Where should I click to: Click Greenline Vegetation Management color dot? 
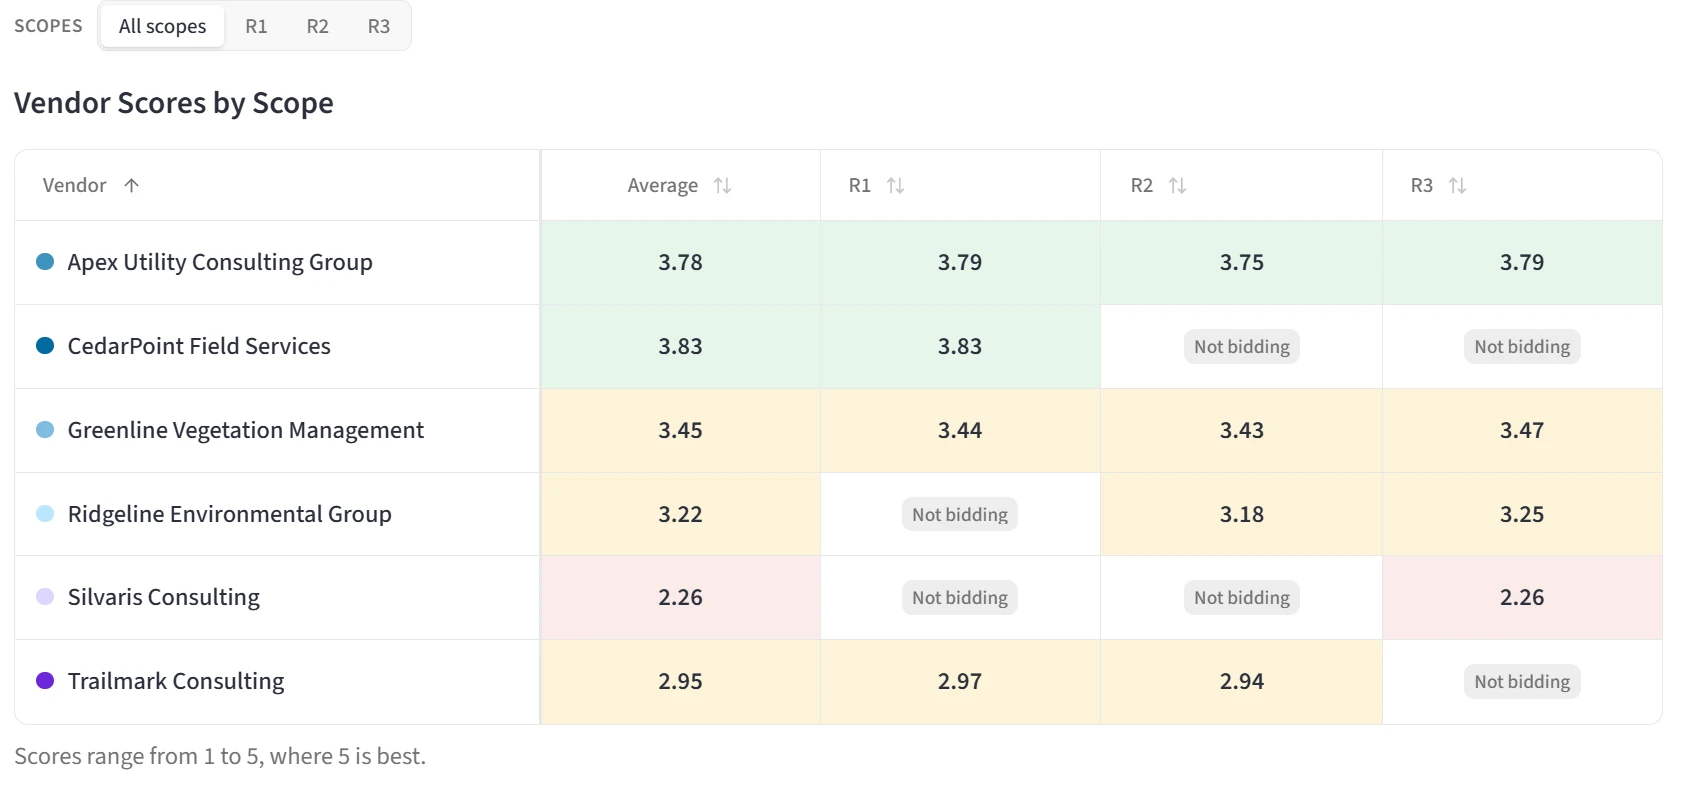(x=45, y=430)
